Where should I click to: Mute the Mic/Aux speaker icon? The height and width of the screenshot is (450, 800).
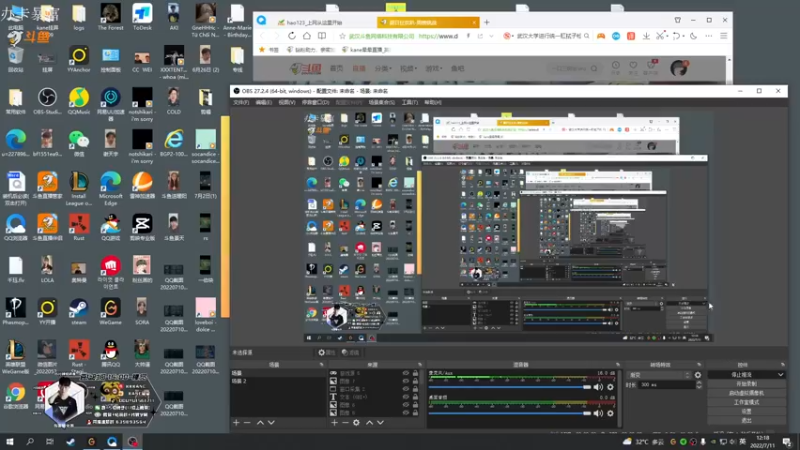click(598, 387)
